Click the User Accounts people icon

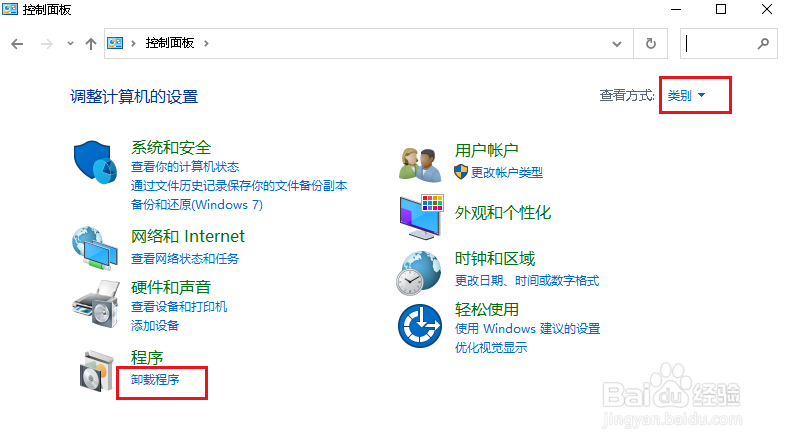421,161
